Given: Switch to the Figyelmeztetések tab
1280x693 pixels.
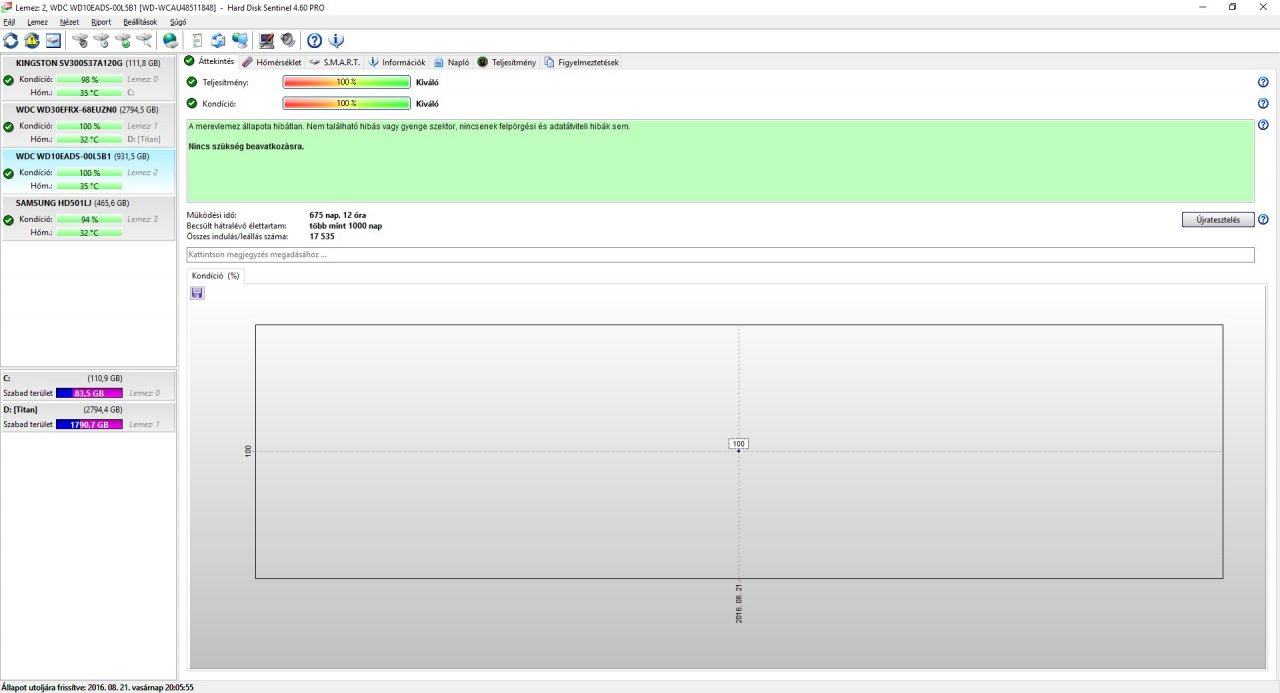Looking at the screenshot, I should [x=582, y=62].
